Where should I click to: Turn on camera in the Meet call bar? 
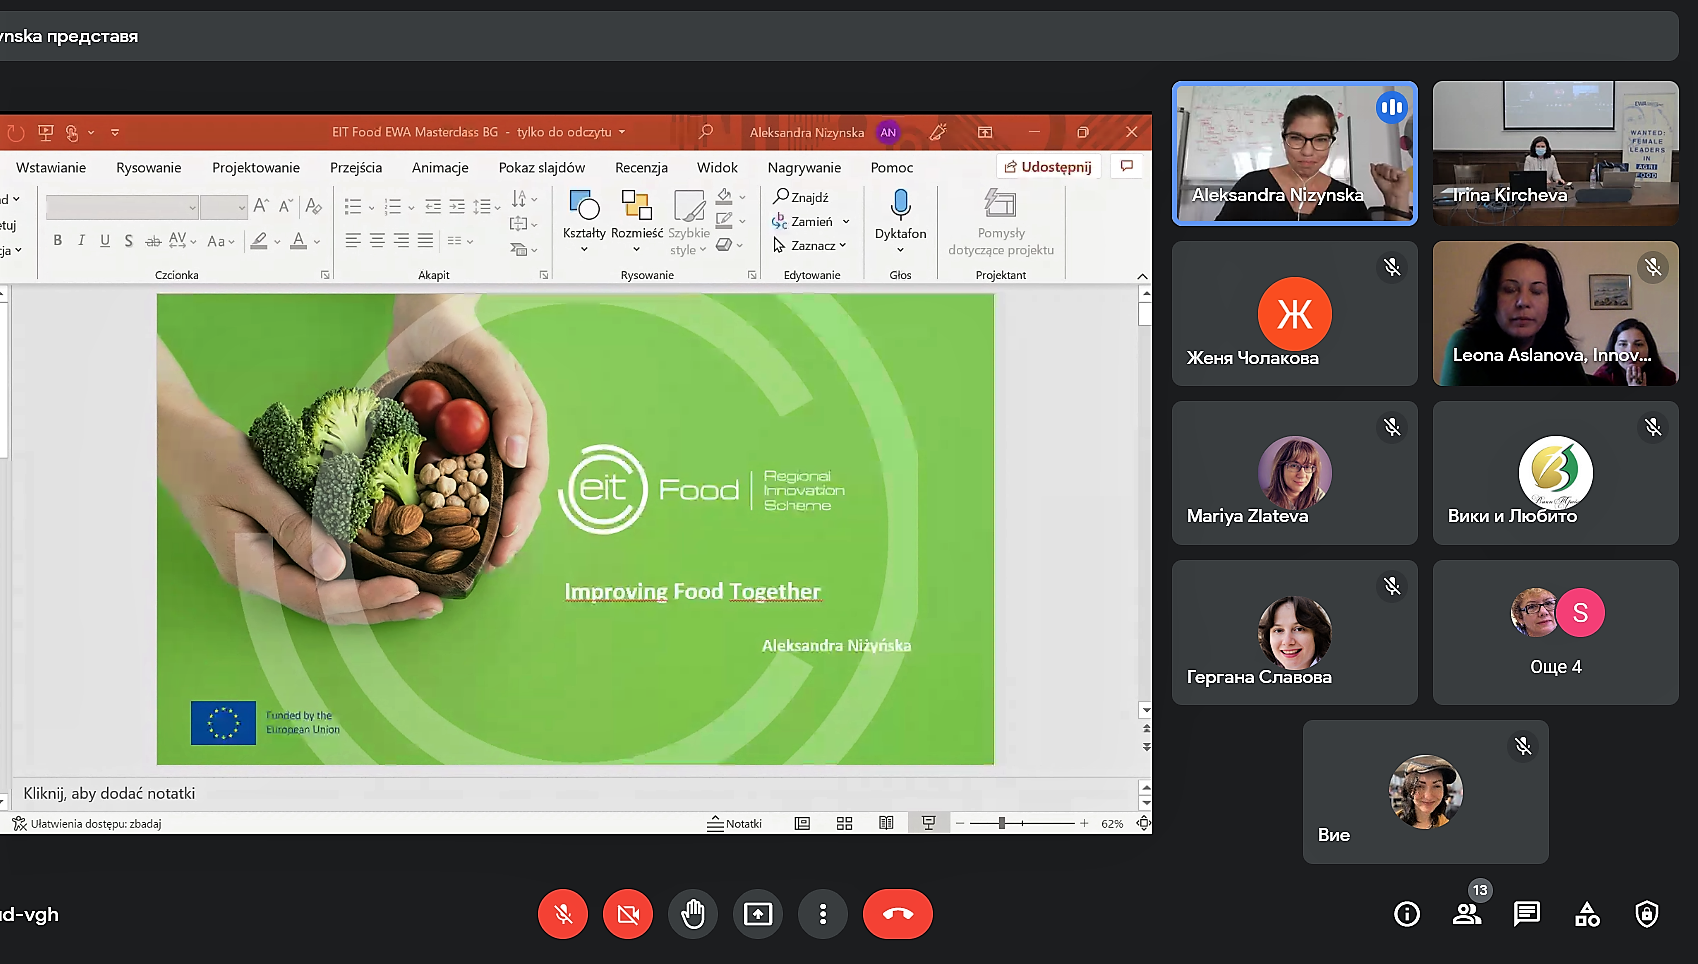pos(628,914)
